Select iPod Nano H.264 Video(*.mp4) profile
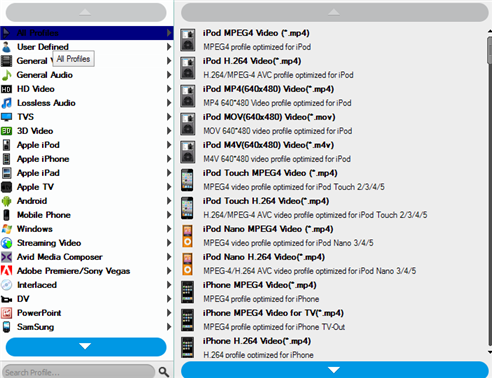This screenshot has width=492, height=378. [333, 264]
